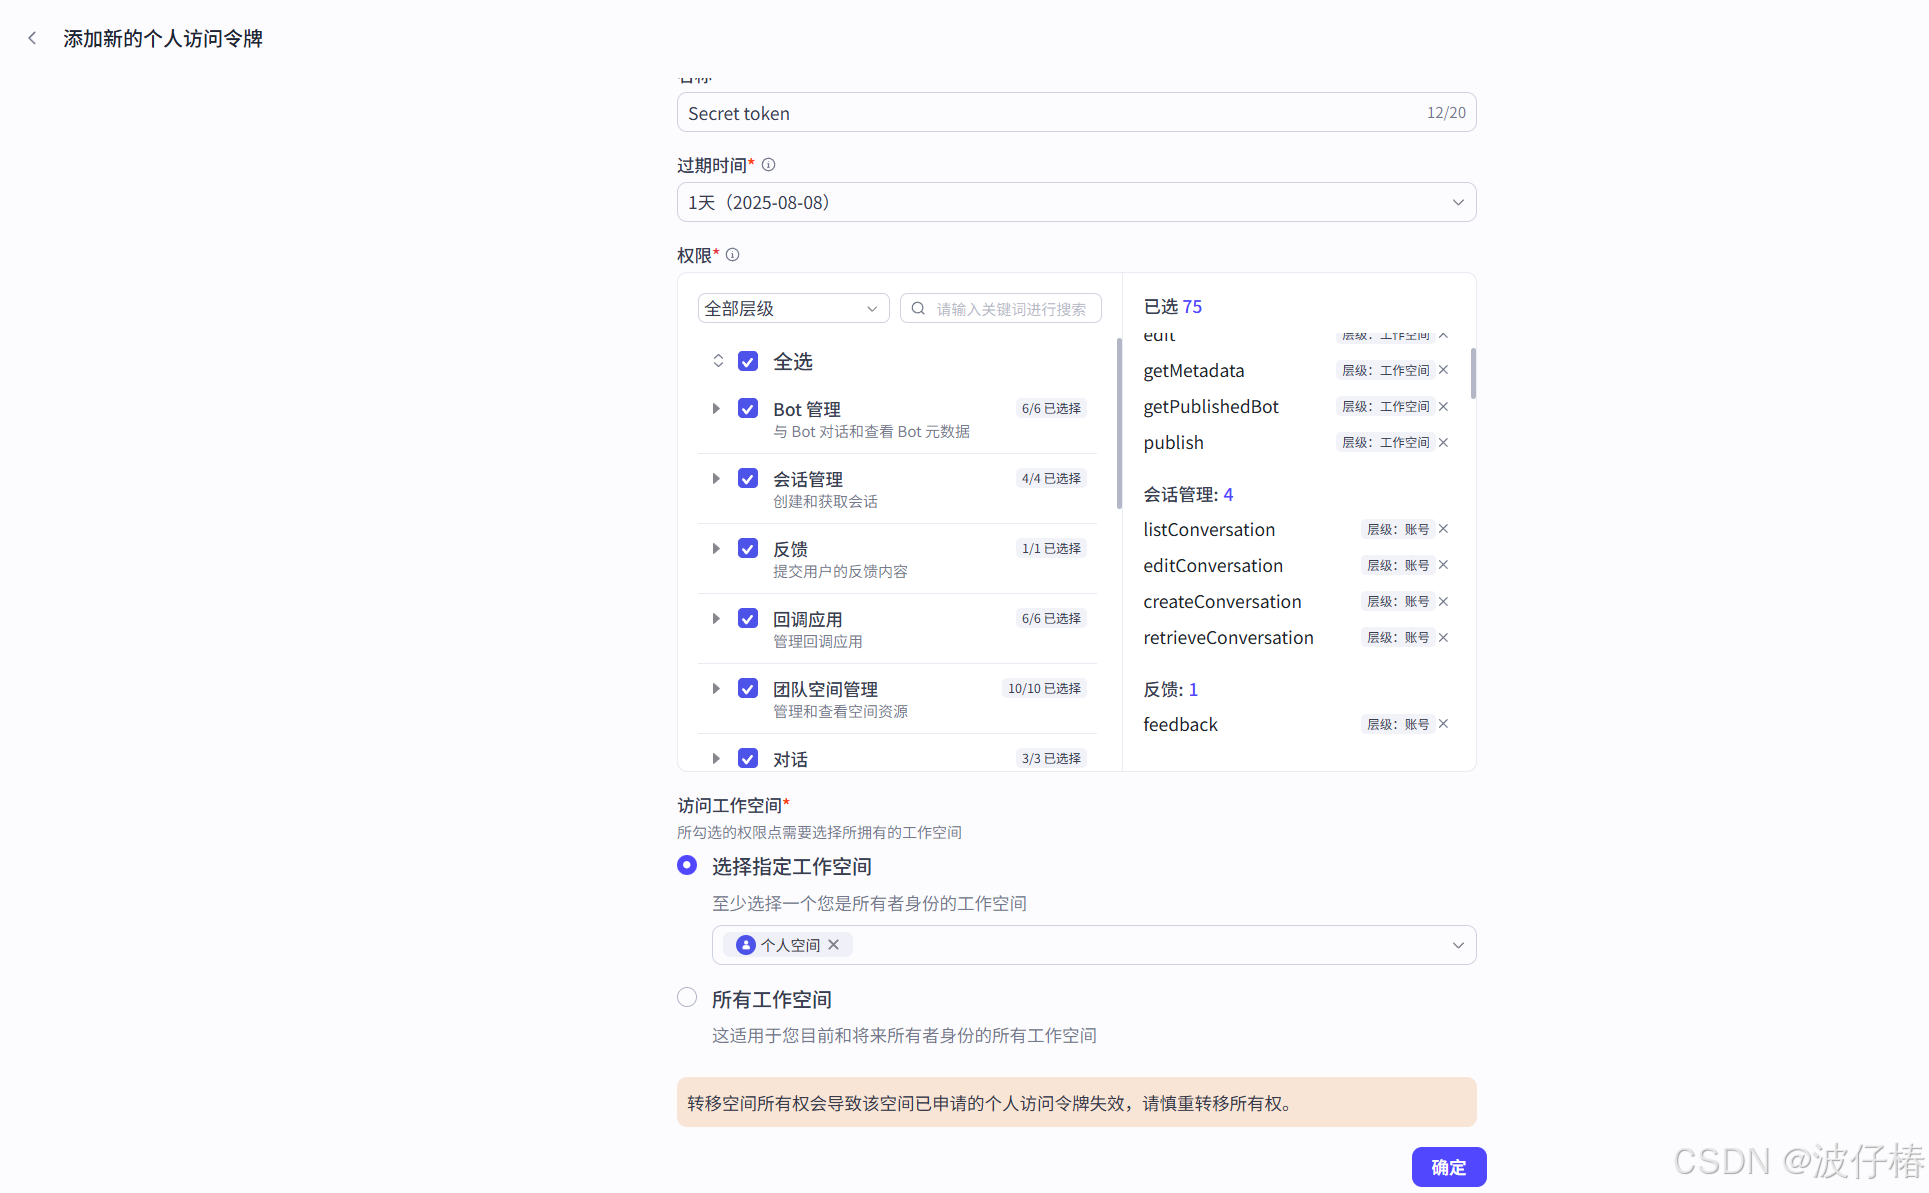The width and height of the screenshot is (1929, 1193).
Task: Remove the getMetadata permission via its X icon
Action: [x=1443, y=370]
